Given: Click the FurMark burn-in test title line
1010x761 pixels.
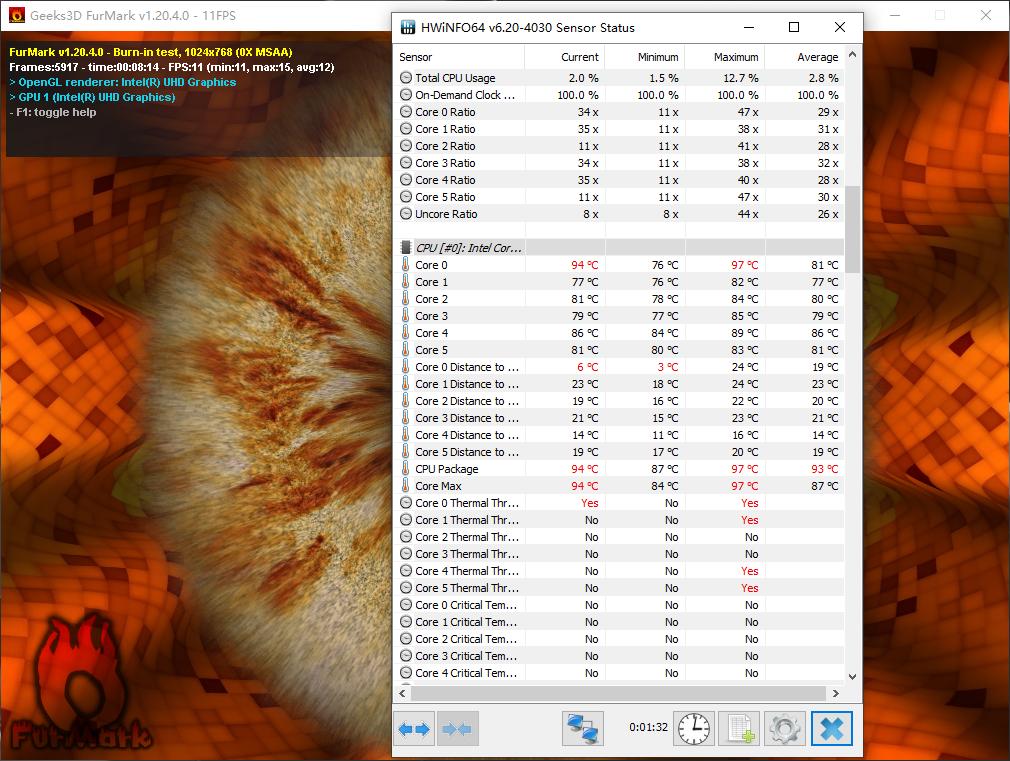Looking at the screenshot, I should [x=151, y=52].
